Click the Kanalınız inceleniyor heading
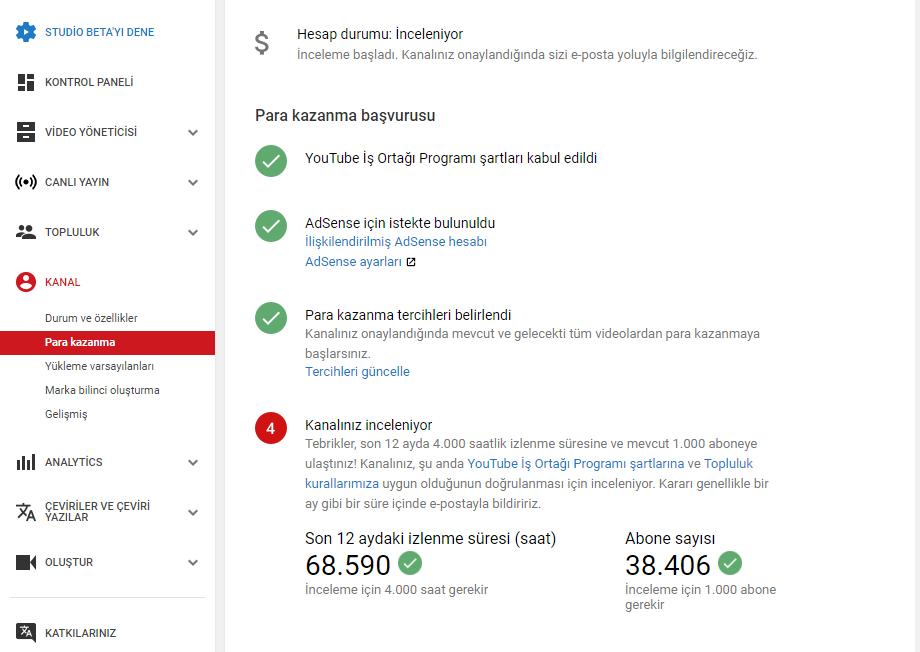The image size is (920, 652). pos(368,425)
